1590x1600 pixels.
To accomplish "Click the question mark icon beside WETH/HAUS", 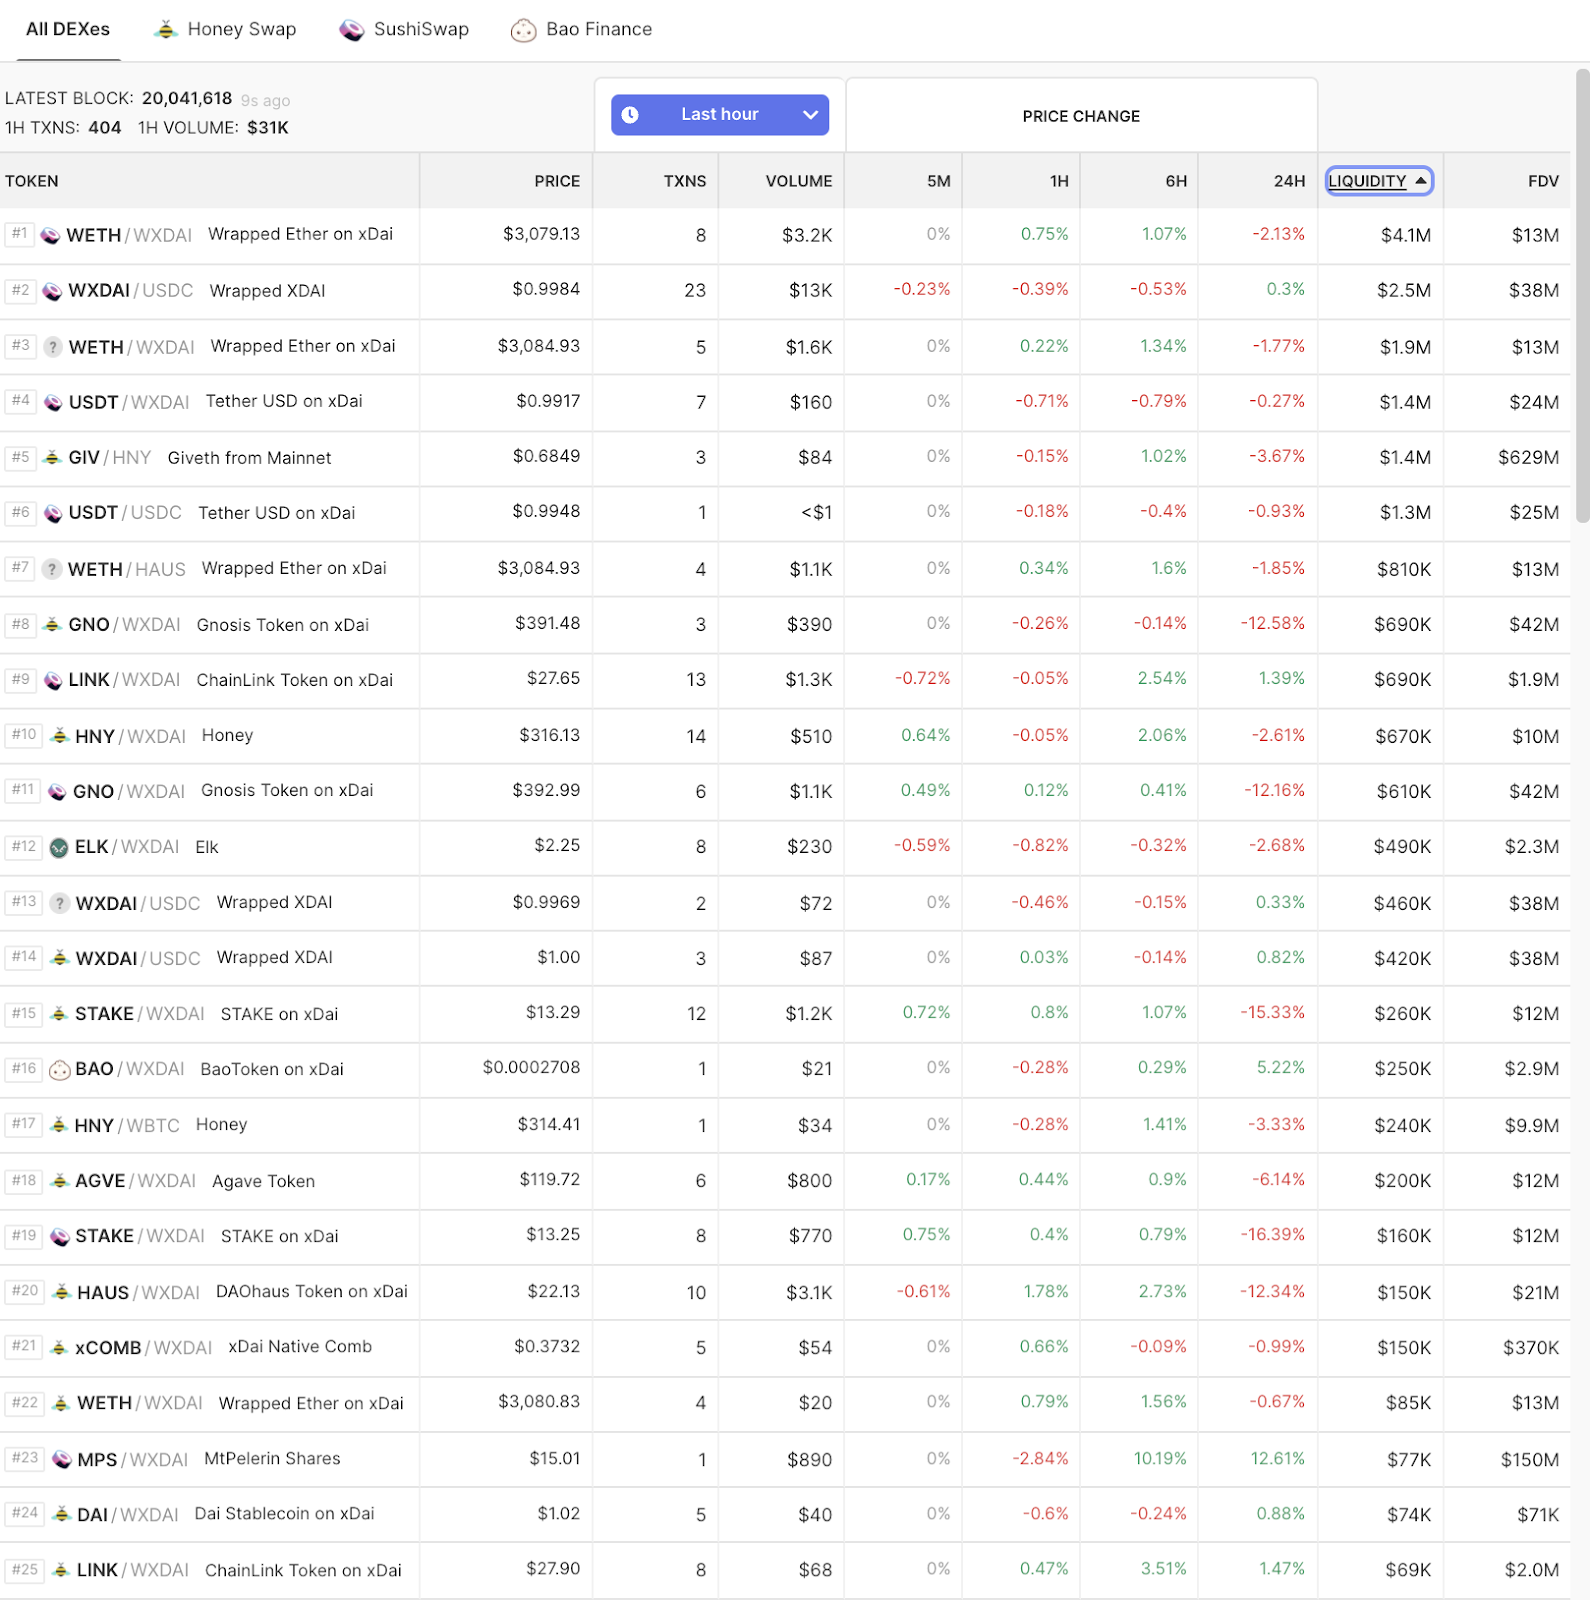I will click(x=53, y=569).
